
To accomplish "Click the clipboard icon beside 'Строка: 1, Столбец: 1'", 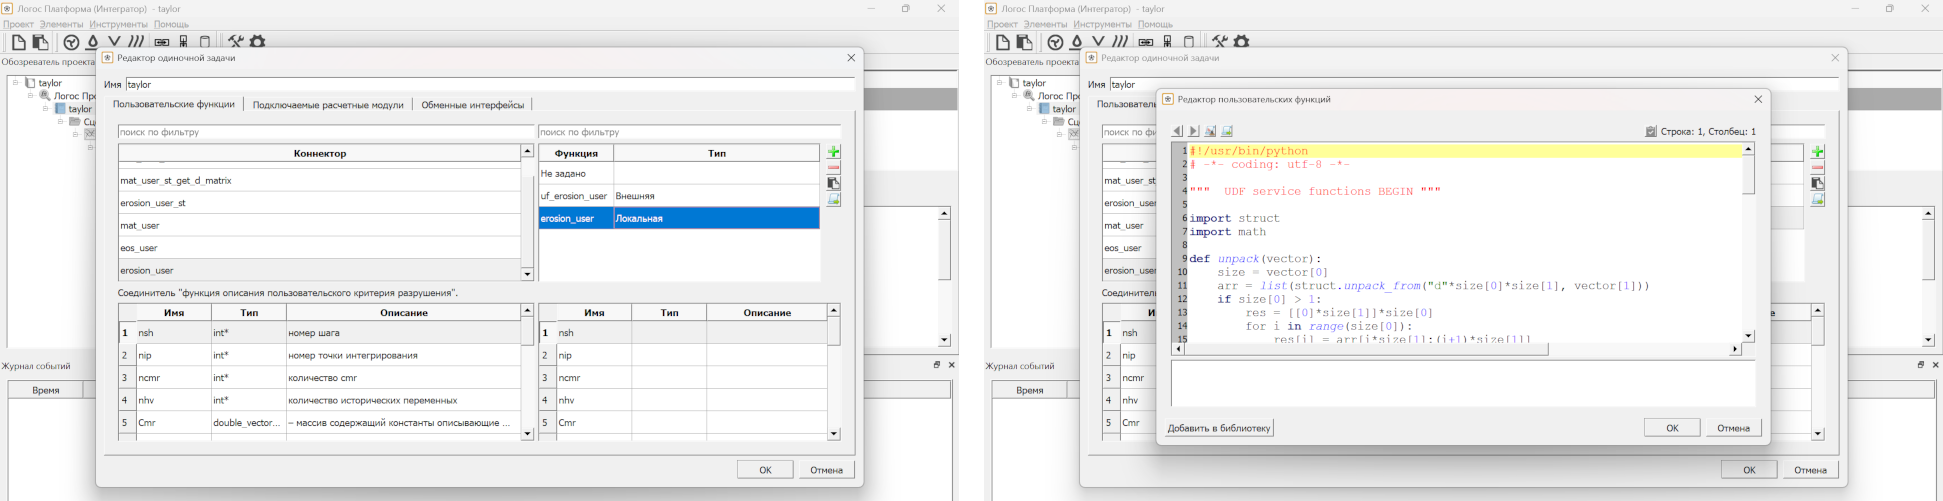I will pyautogui.click(x=1650, y=131).
